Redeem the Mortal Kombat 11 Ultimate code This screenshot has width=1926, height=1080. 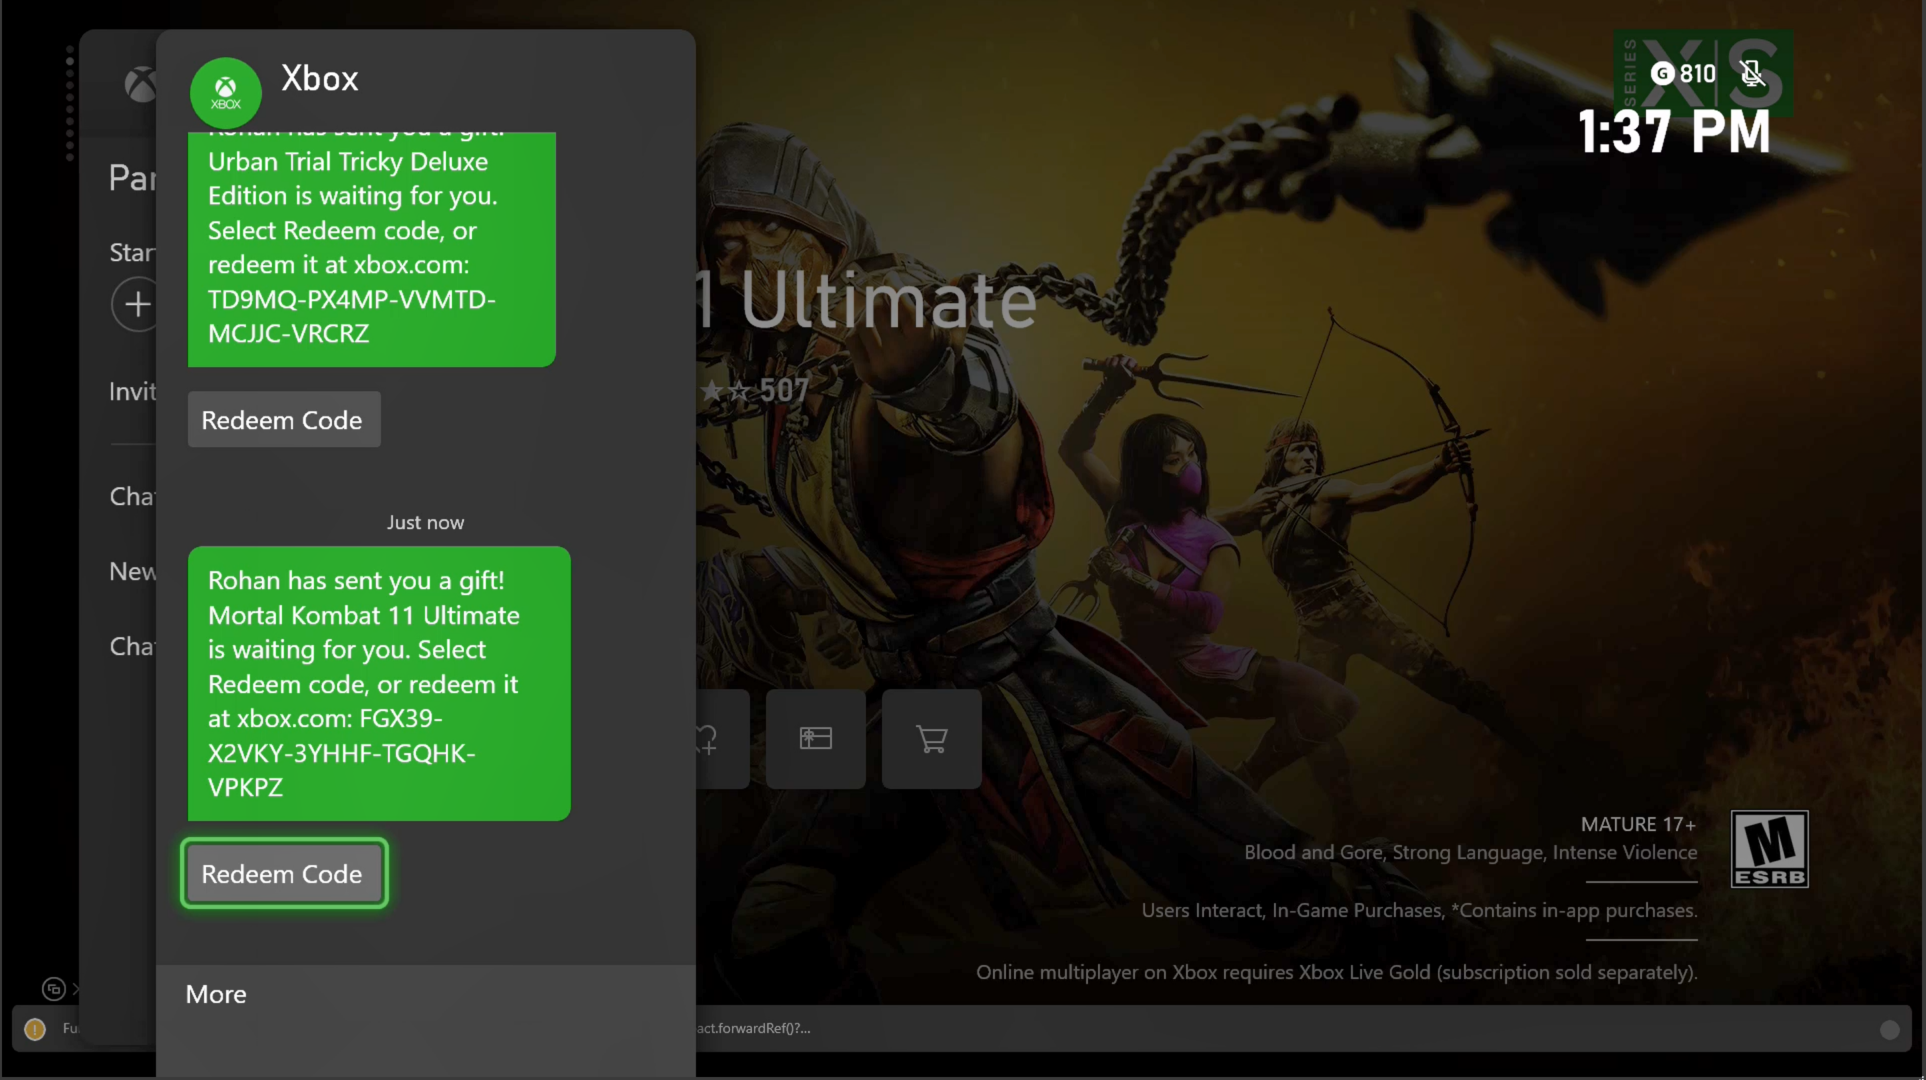click(x=284, y=873)
